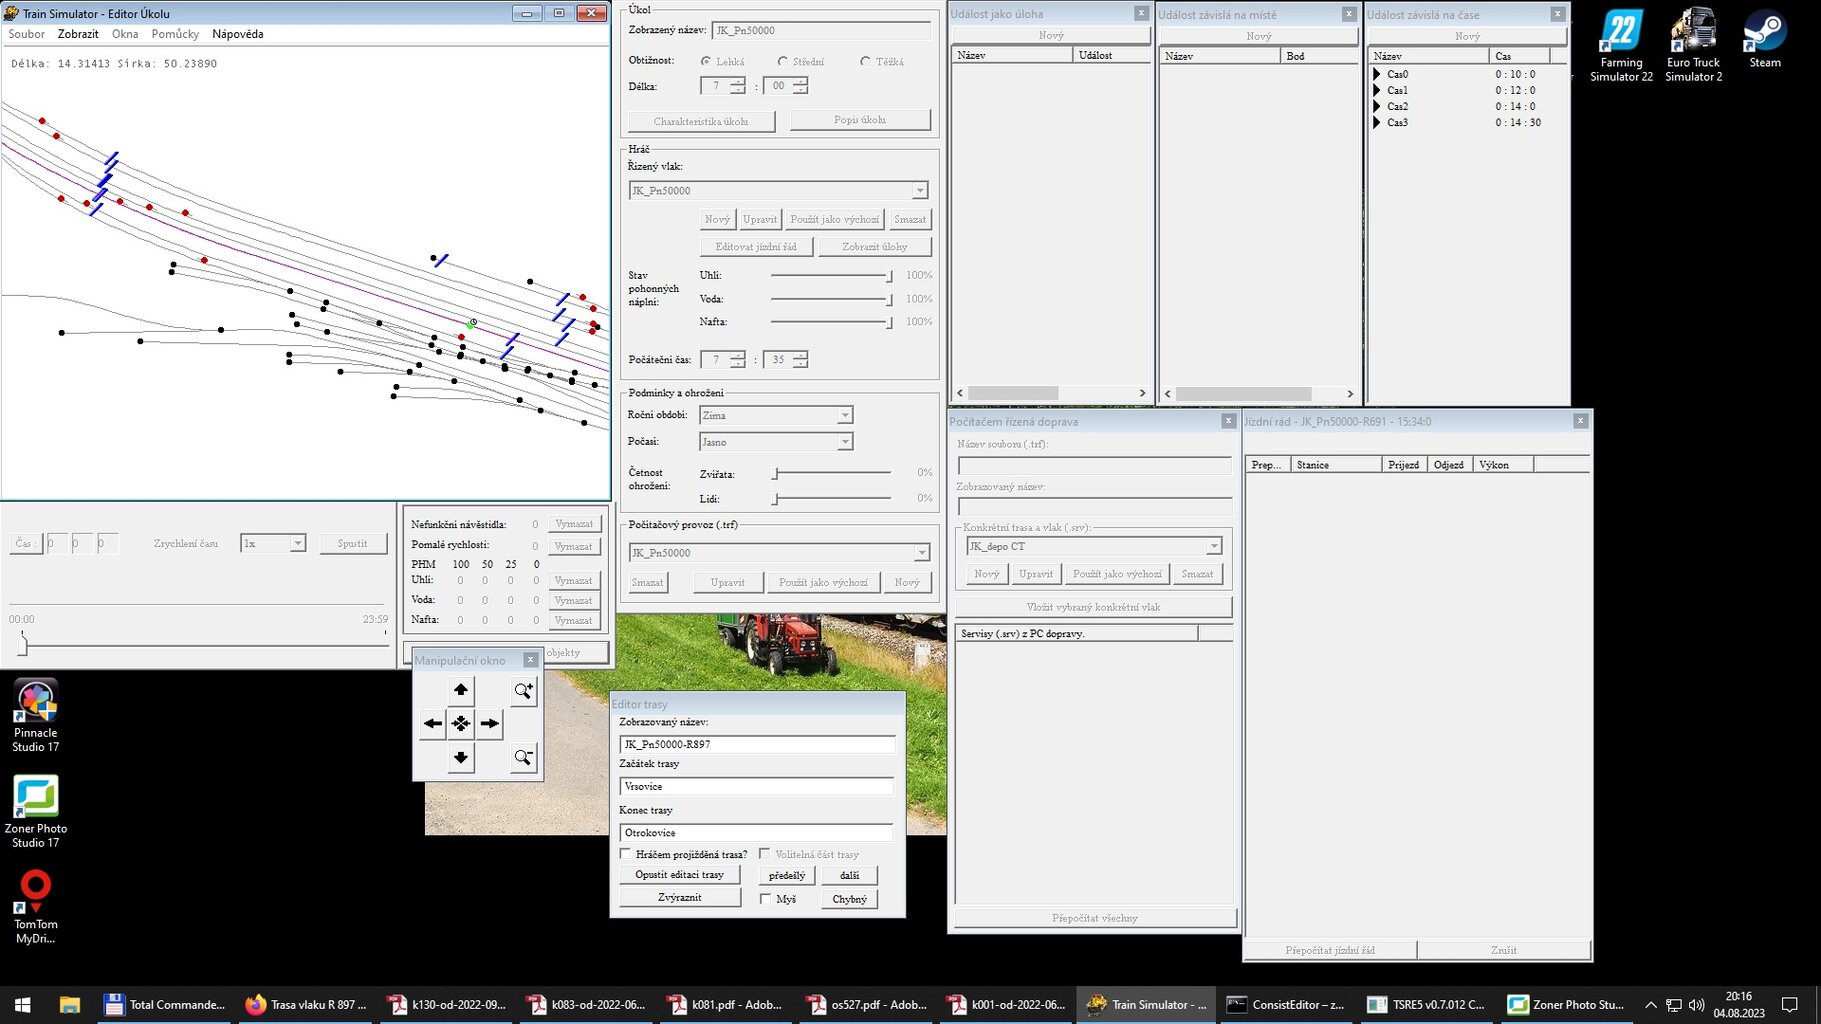Open volume control in system tray
This screenshot has height=1024, width=1821.
(1696, 1004)
